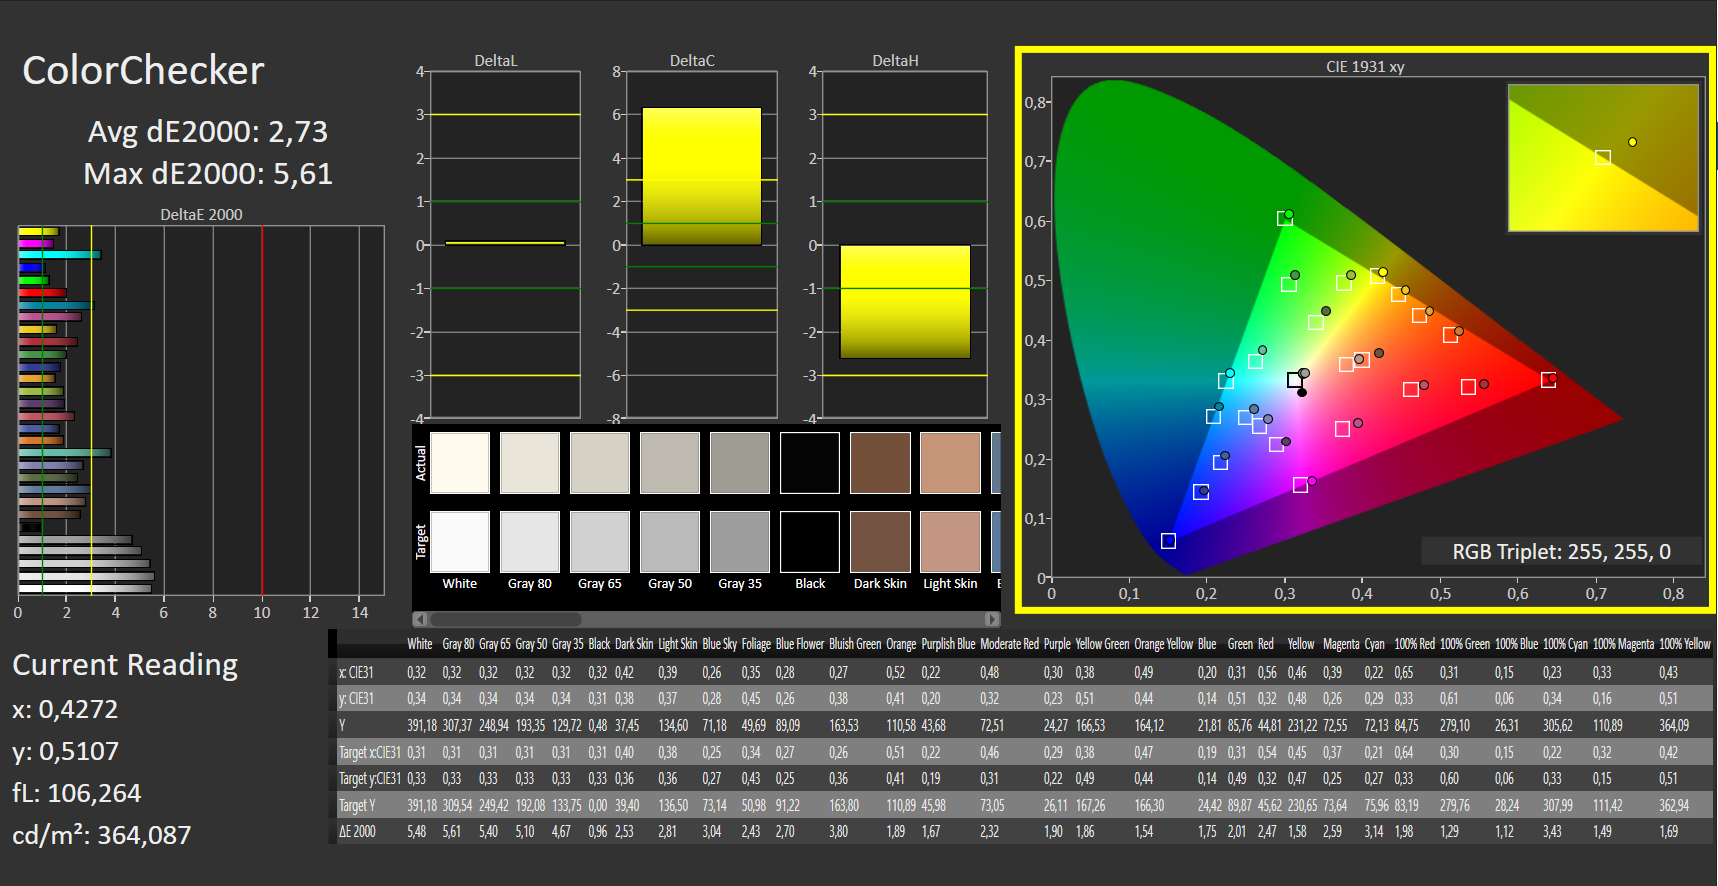This screenshot has height=886, width=1718.
Task: Select the Target Light Skin swatch
Action: [x=950, y=542]
